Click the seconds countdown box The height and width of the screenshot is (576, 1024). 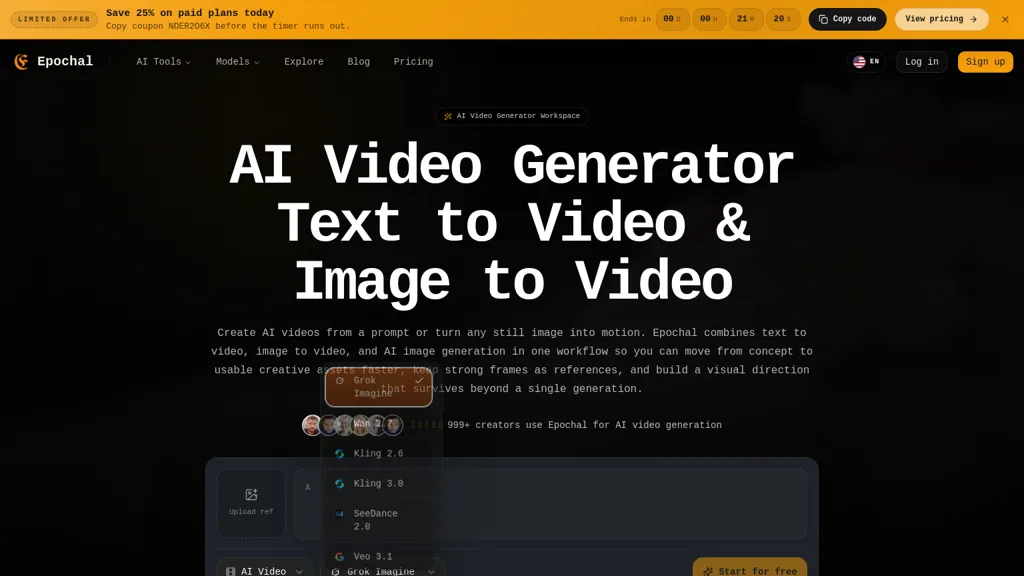click(782, 19)
